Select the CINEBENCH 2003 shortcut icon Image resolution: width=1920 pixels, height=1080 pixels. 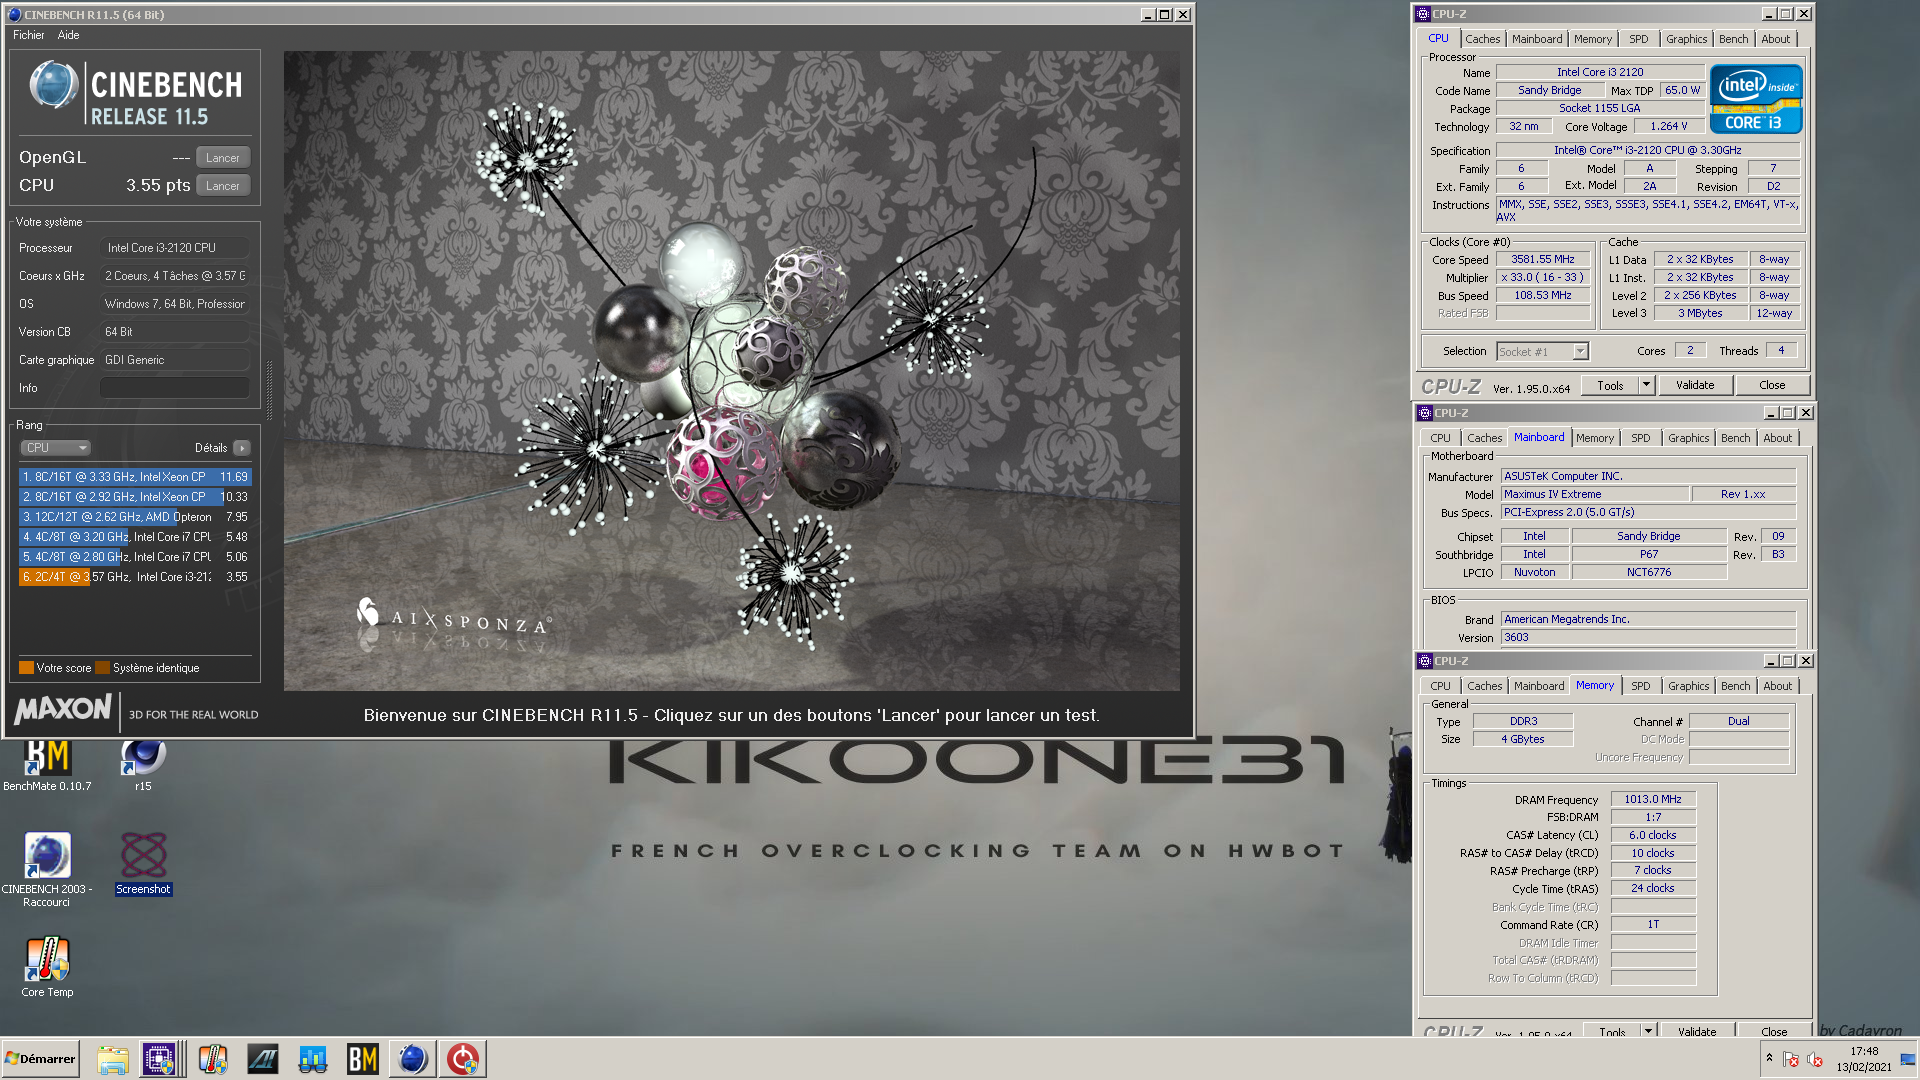point(47,869)
